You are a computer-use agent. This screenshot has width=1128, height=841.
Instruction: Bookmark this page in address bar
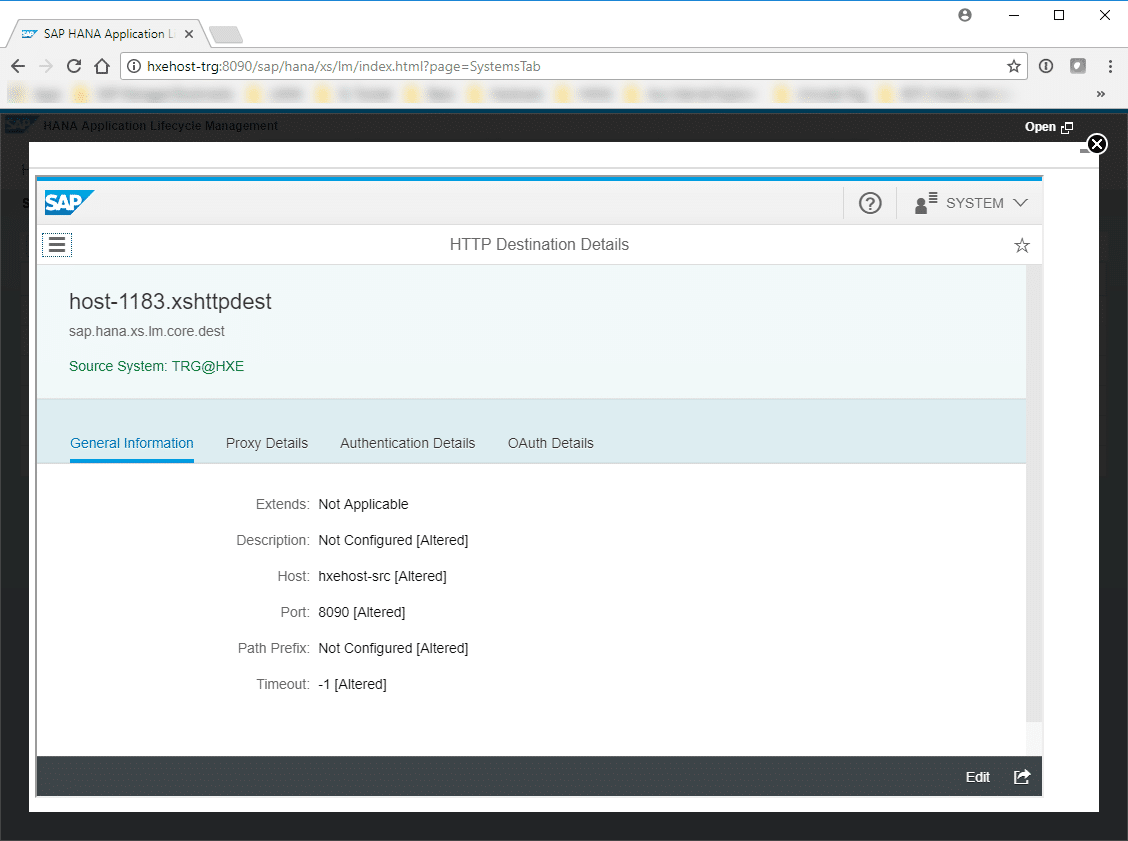1013,66
